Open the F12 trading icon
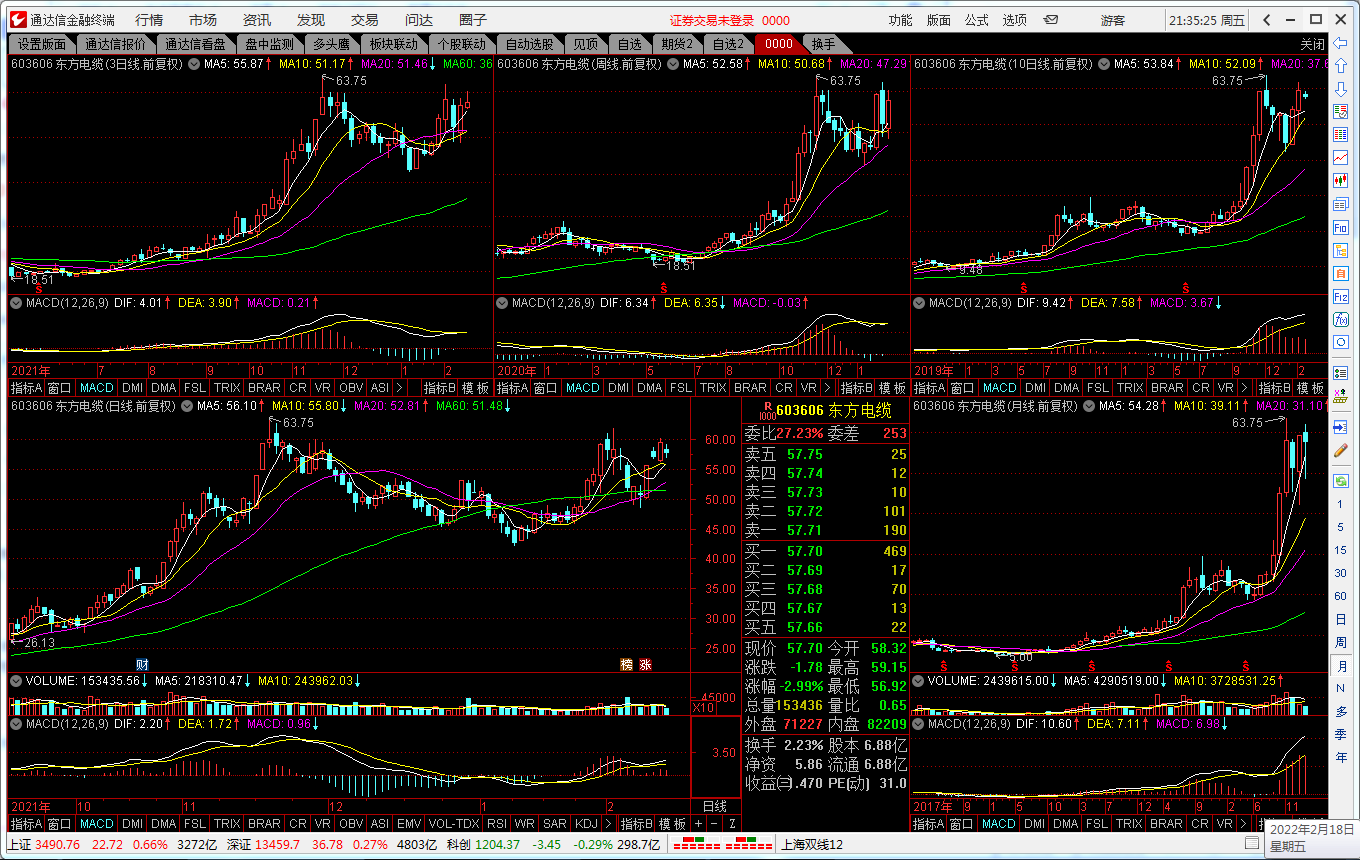The width and height of the screenshot is (1360, 860). point(1341,297)
